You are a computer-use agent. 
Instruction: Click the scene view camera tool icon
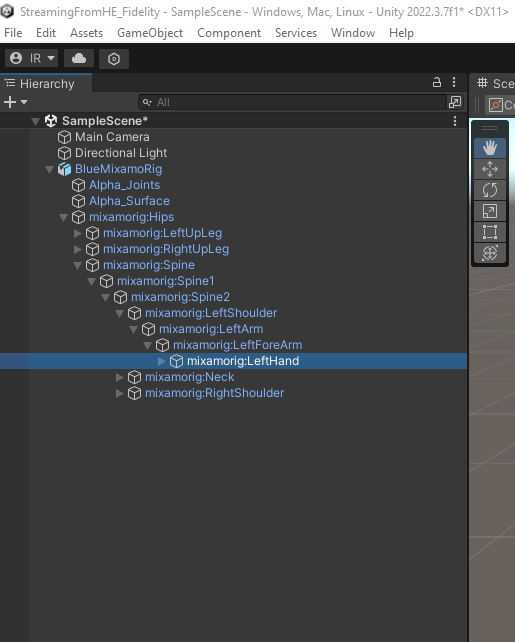[496, 105]
